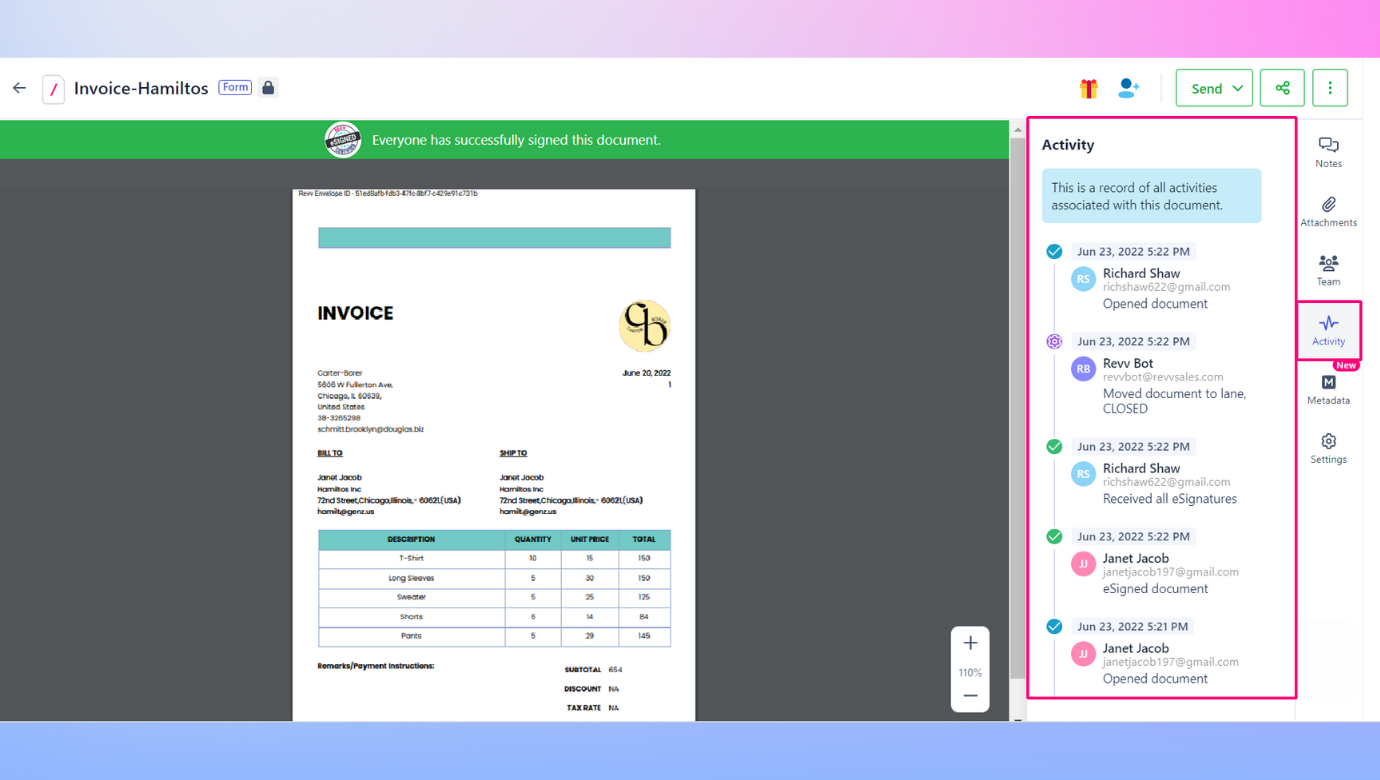Click the 110% zoom level control
1380x780 pixels.
point(970,670)
